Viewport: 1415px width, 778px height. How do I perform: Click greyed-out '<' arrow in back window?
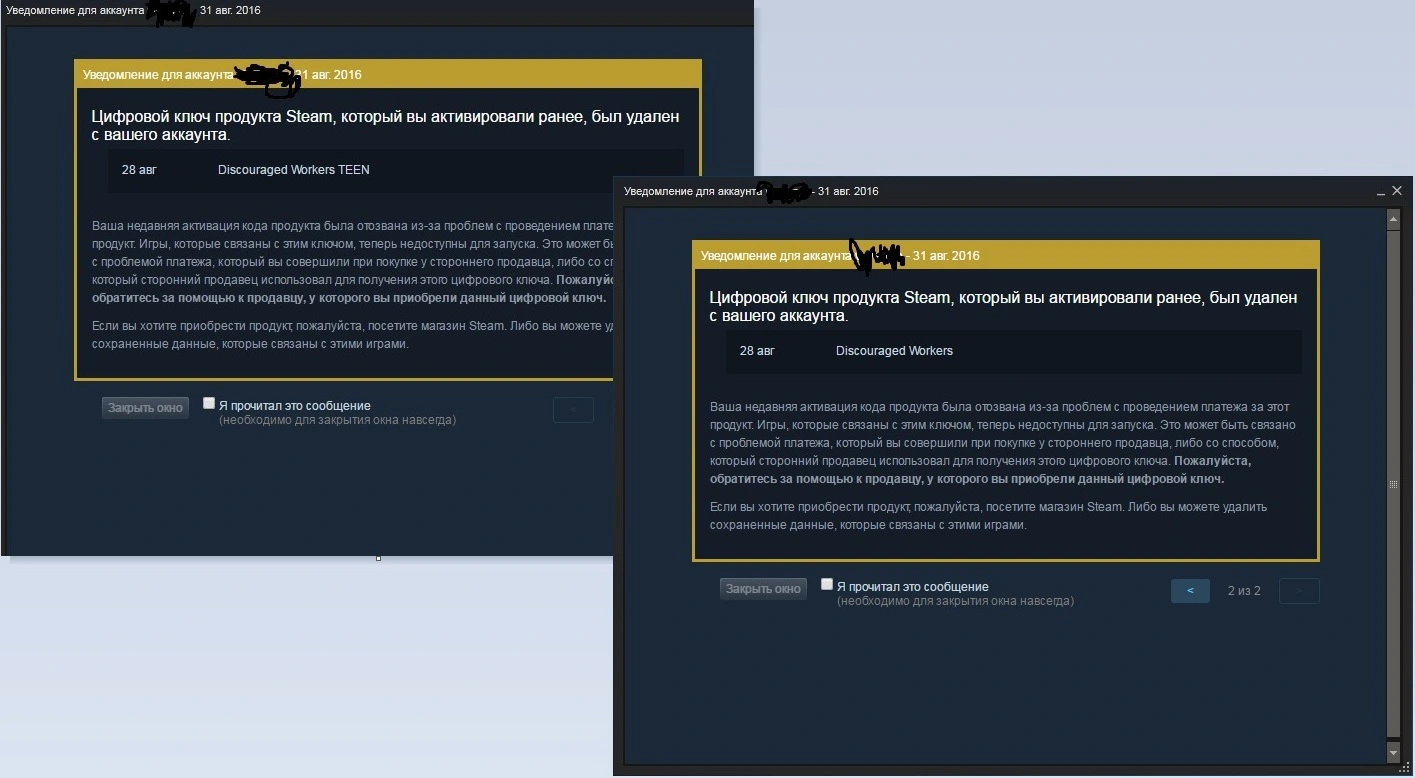point(573,410)
